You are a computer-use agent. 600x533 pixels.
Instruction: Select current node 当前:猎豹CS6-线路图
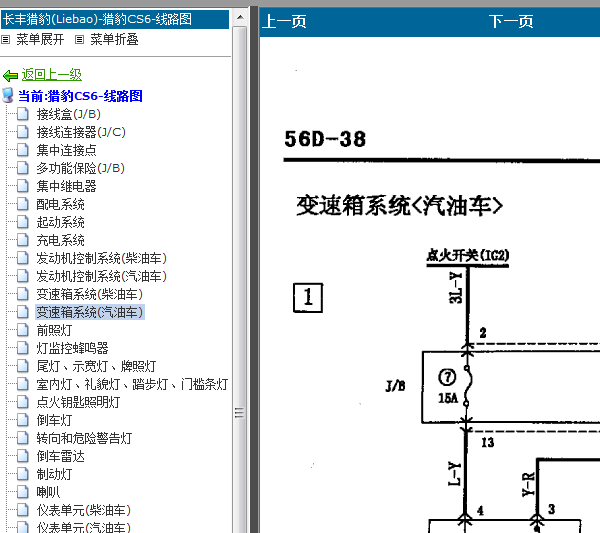80,96
